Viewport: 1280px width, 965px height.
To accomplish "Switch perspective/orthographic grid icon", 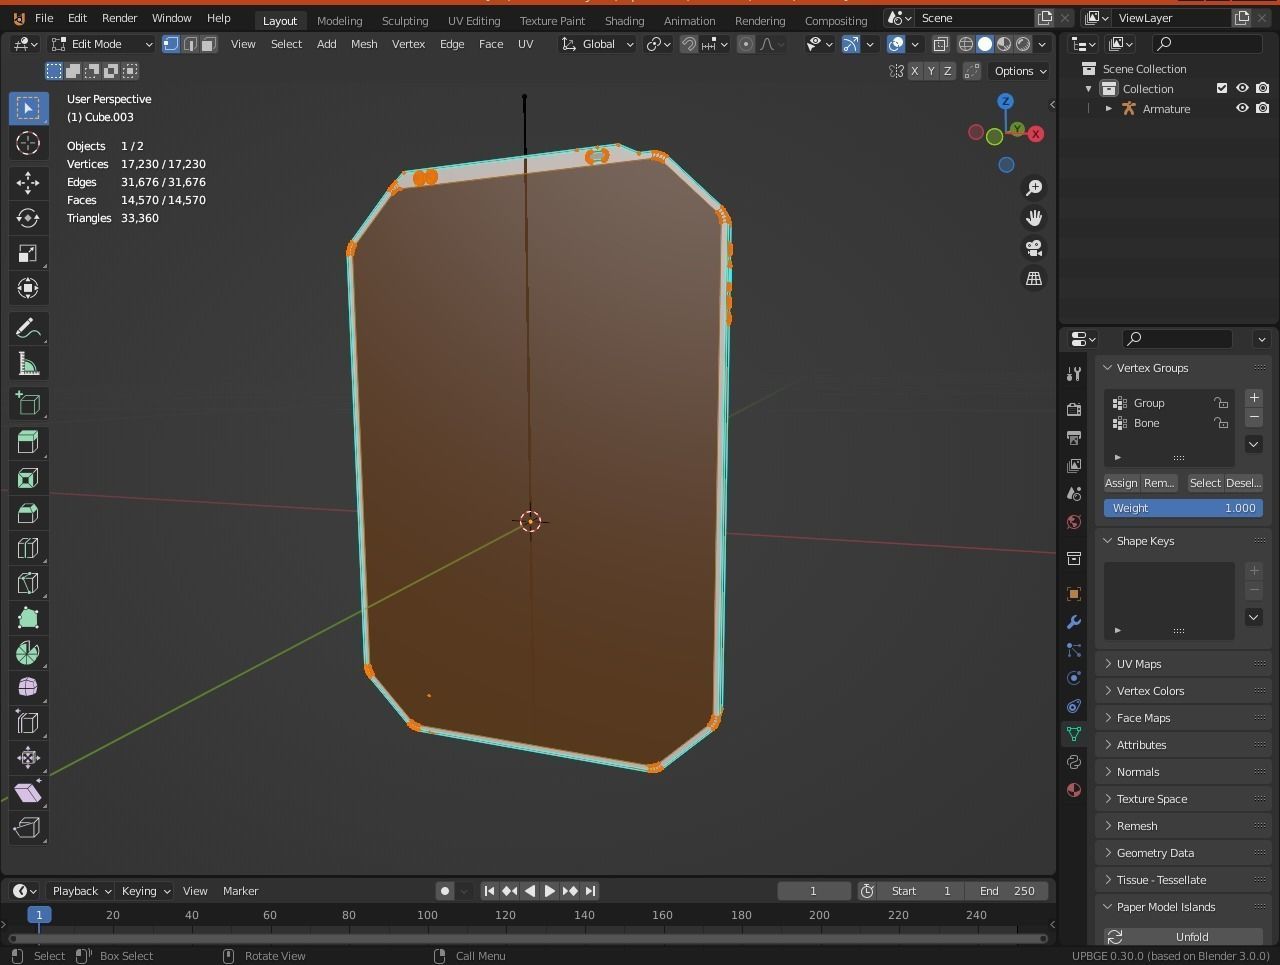I will (x=1034, y=278).
